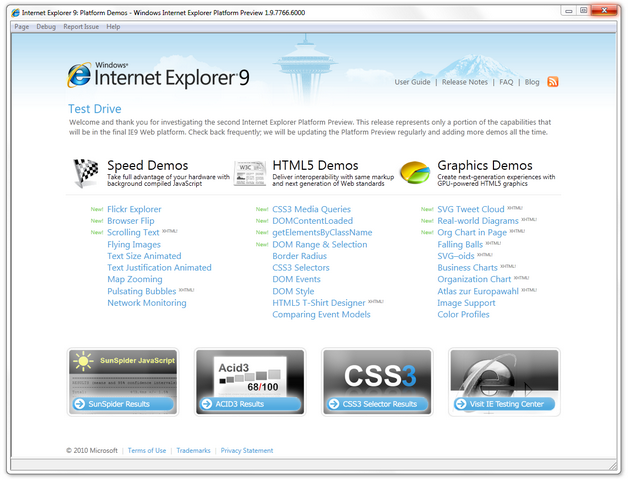
Task: Open the CSS3 Media Queries demo
Action: [x=311, y=209]
